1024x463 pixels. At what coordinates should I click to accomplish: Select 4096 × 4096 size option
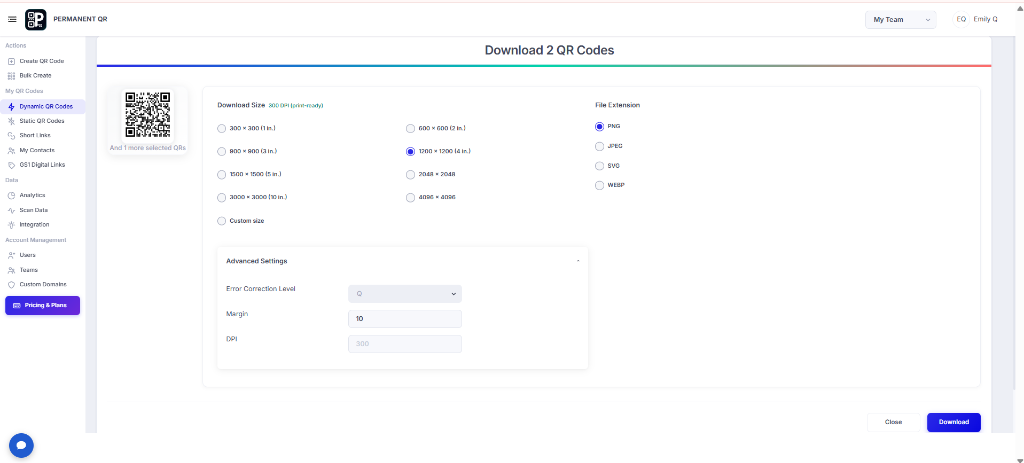[x=410, y=197]
